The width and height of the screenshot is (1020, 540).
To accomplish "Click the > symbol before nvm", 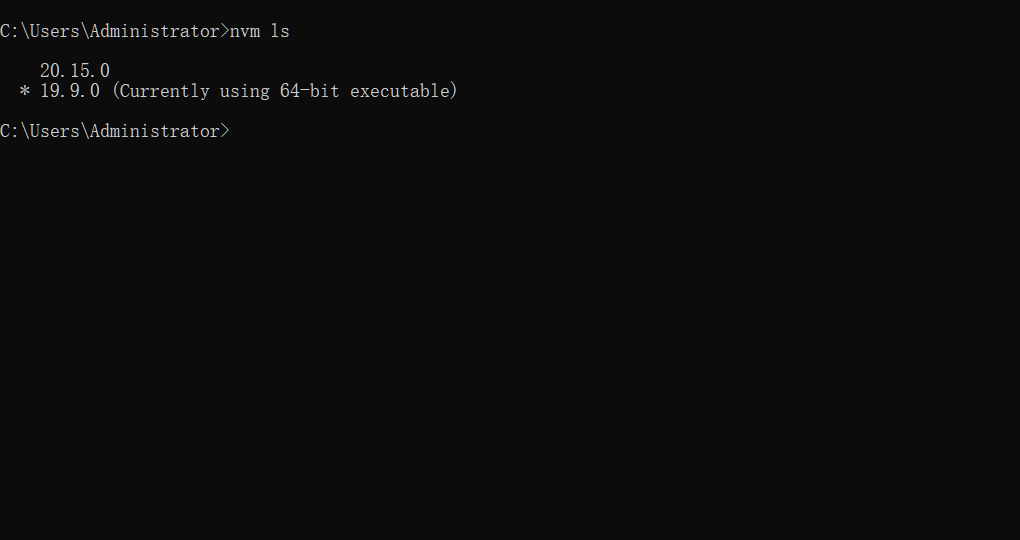I will pos(225,31).
